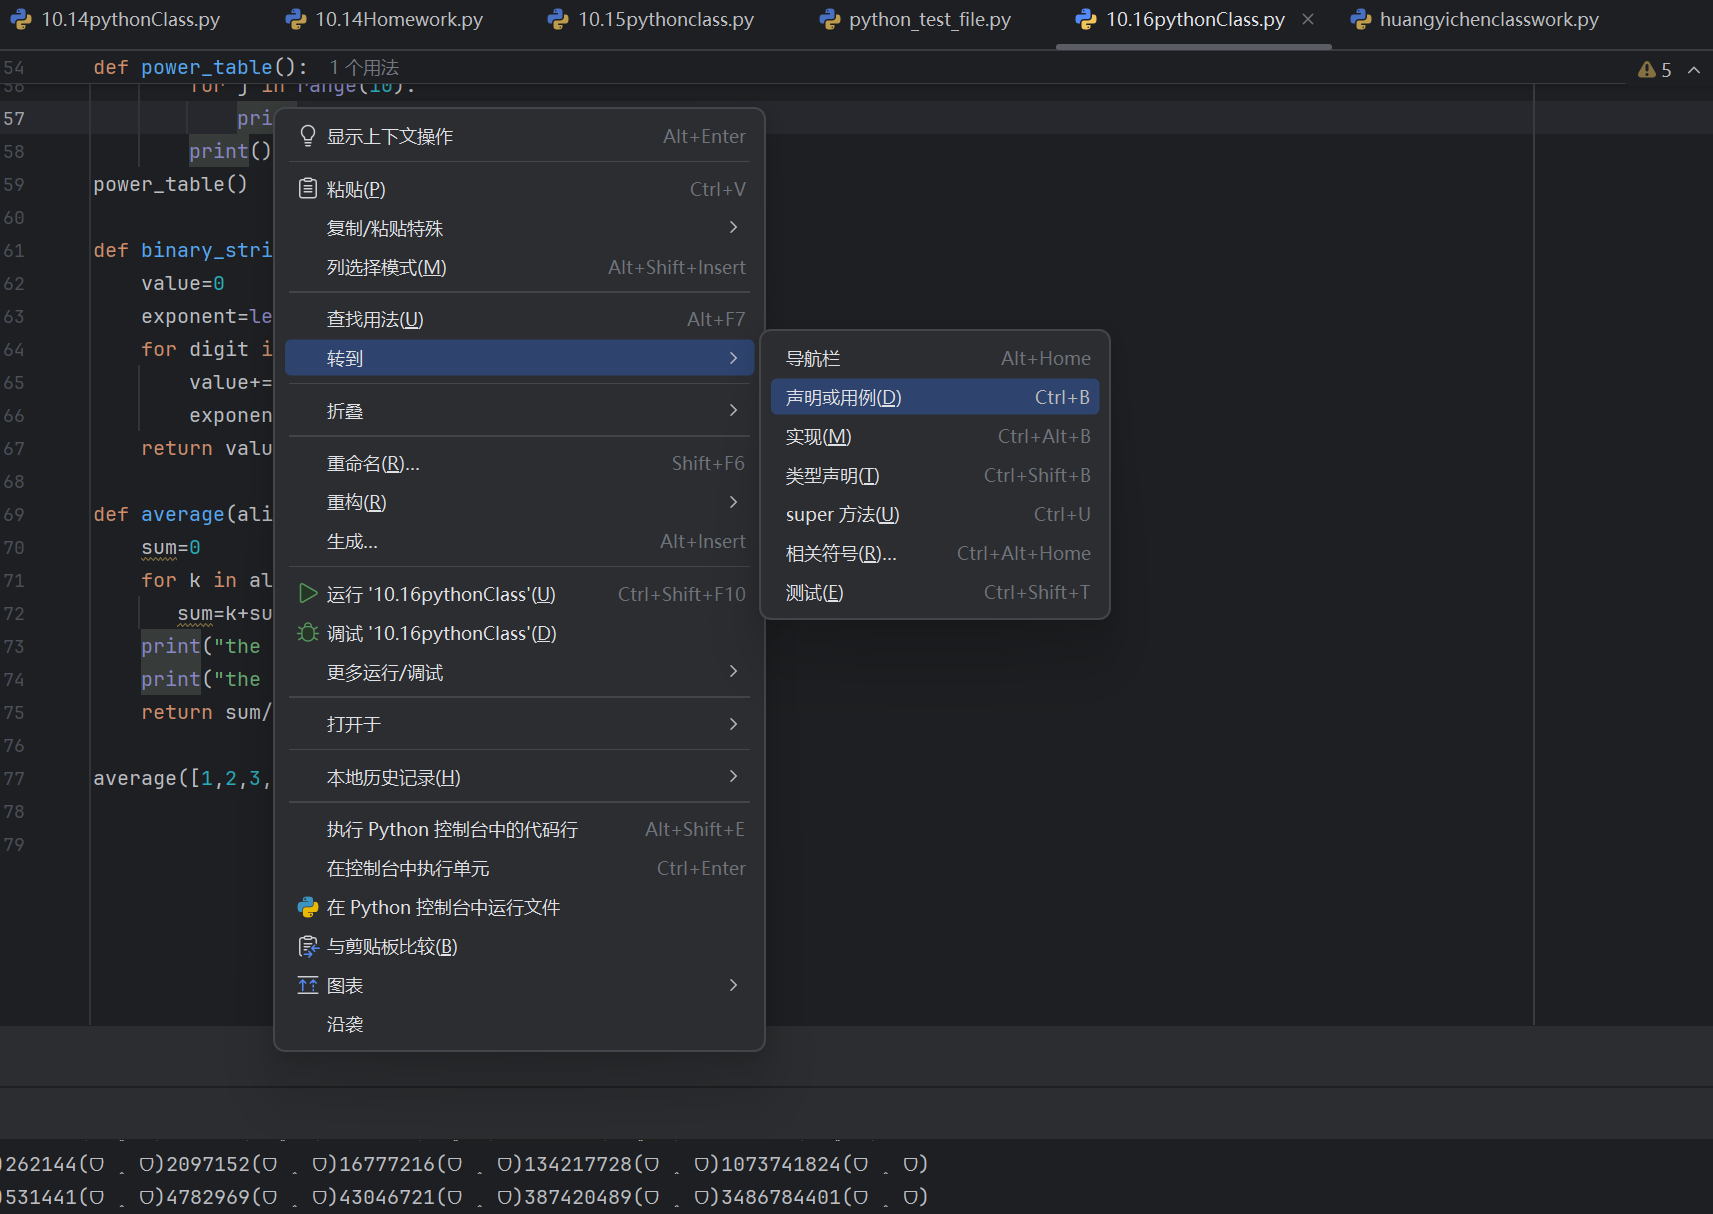Select 执行 Python 控制台中的代码行
This screenshot has width=1713, height=1214.
pyautogui.click(x=519, y=829)
